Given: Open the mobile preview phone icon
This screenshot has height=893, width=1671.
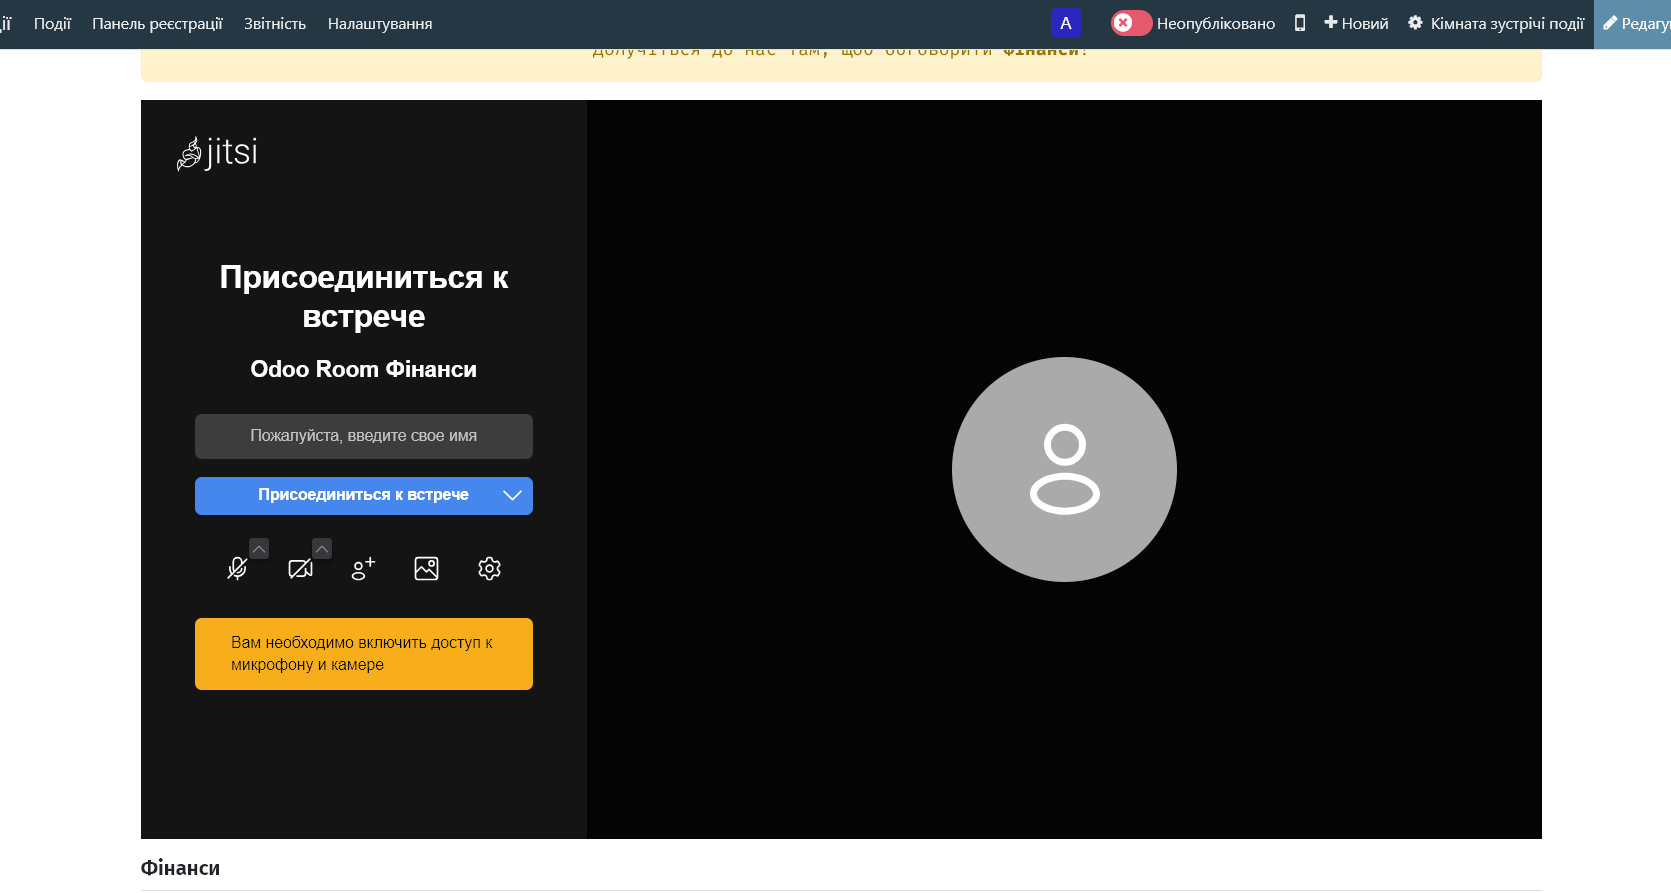Looking at the screenshot, I should click(1299, 23).
